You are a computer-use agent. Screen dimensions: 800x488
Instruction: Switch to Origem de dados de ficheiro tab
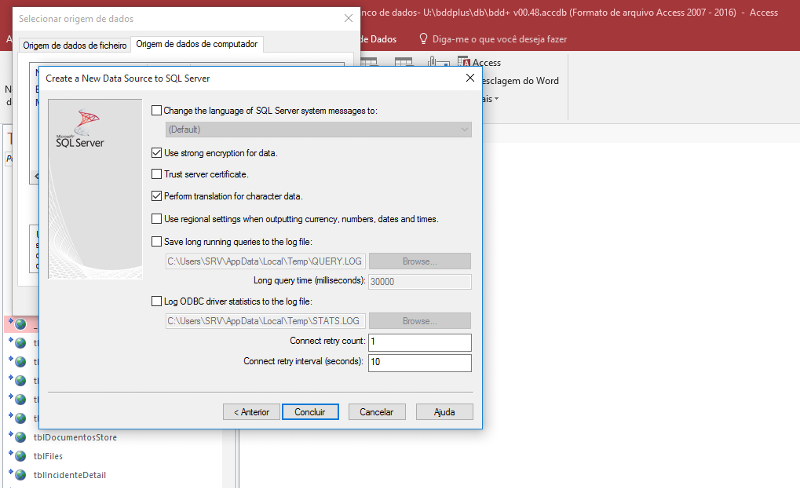click(74, 45)
